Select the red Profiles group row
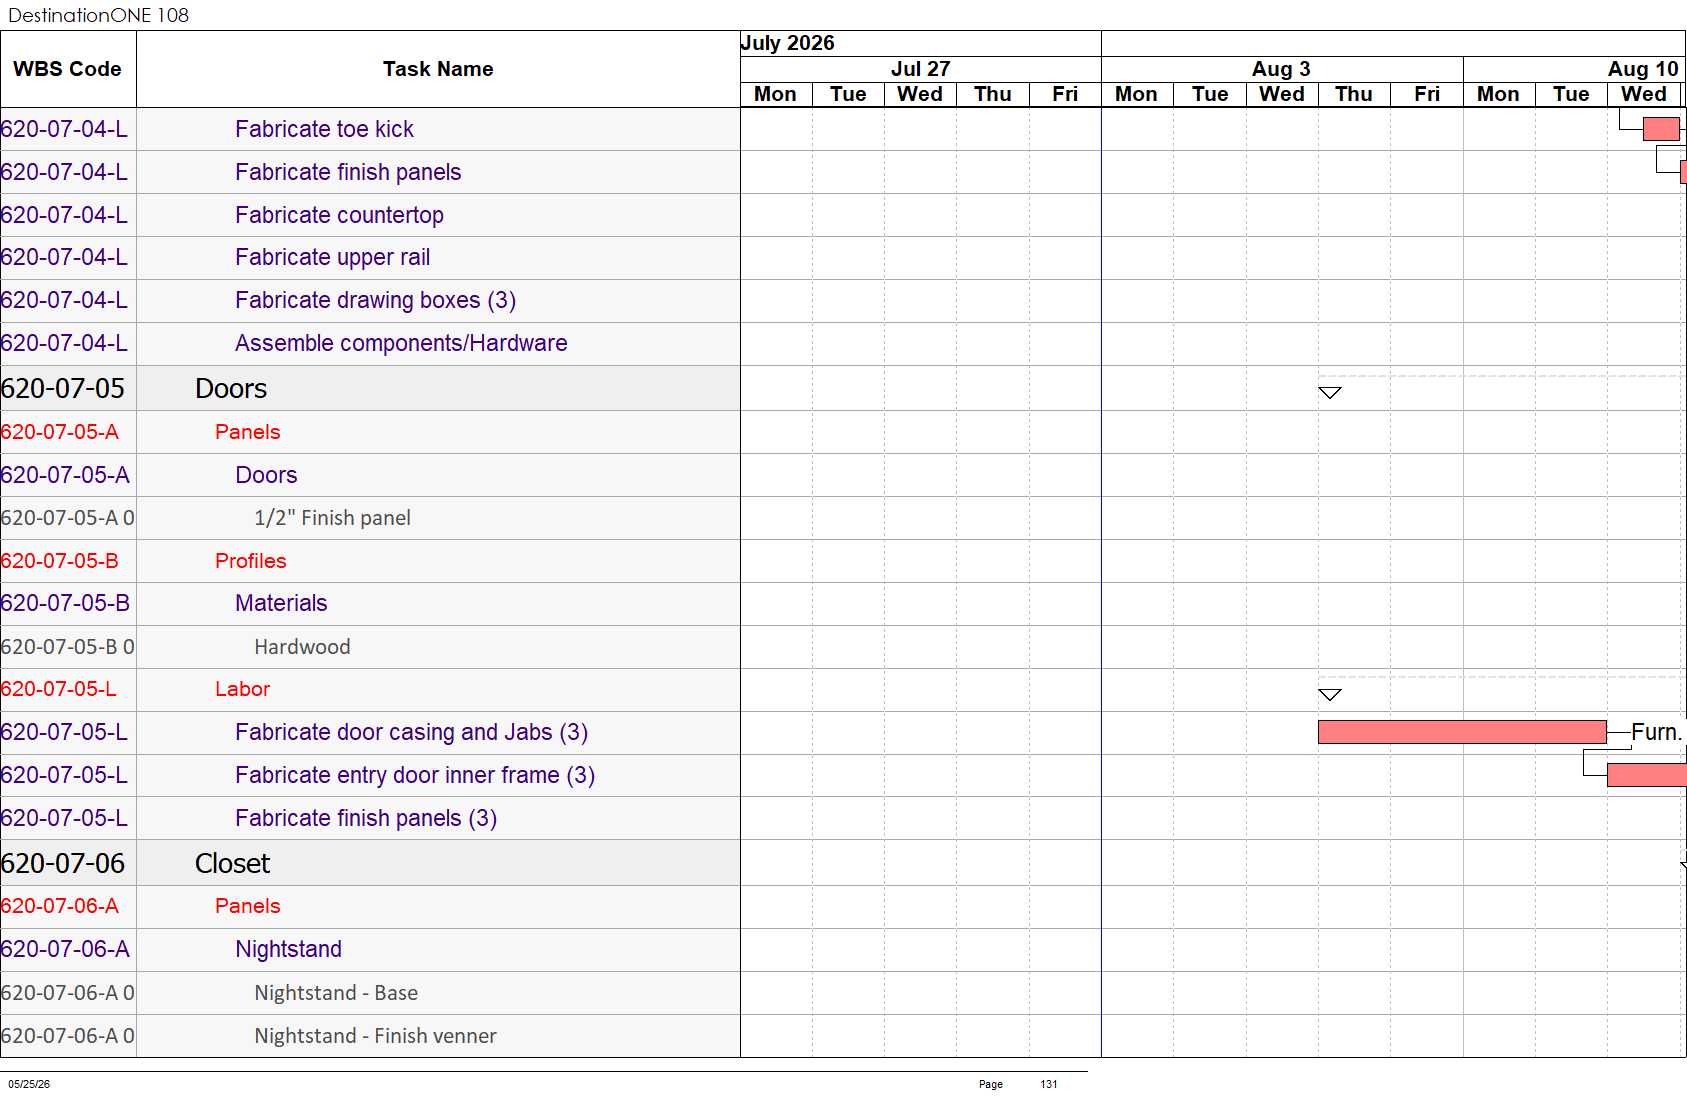The image size is (1687, 1097). click(370, 561)
